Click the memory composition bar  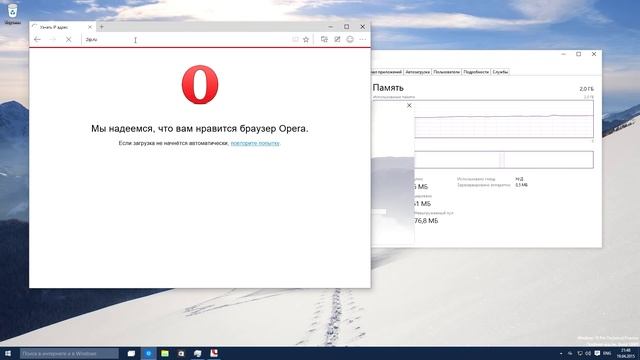pos(504,160)
